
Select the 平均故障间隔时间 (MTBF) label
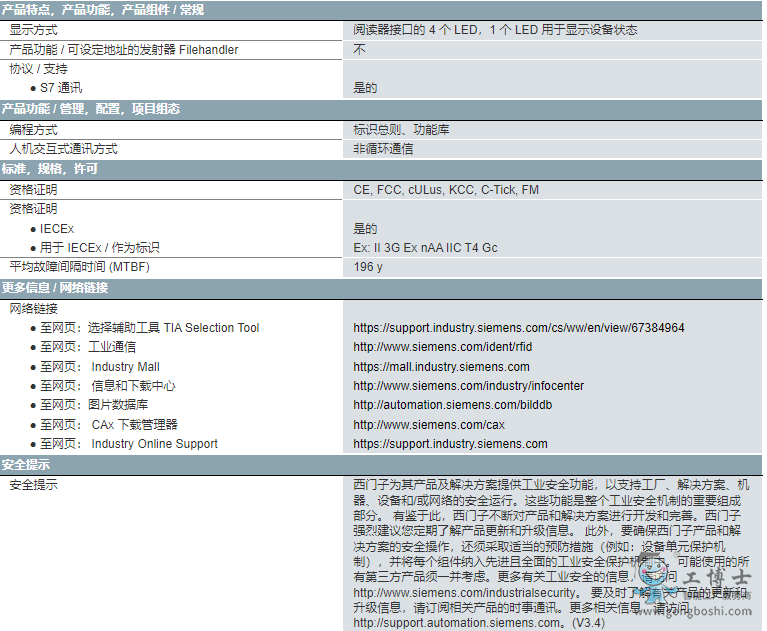click(79, 267)
